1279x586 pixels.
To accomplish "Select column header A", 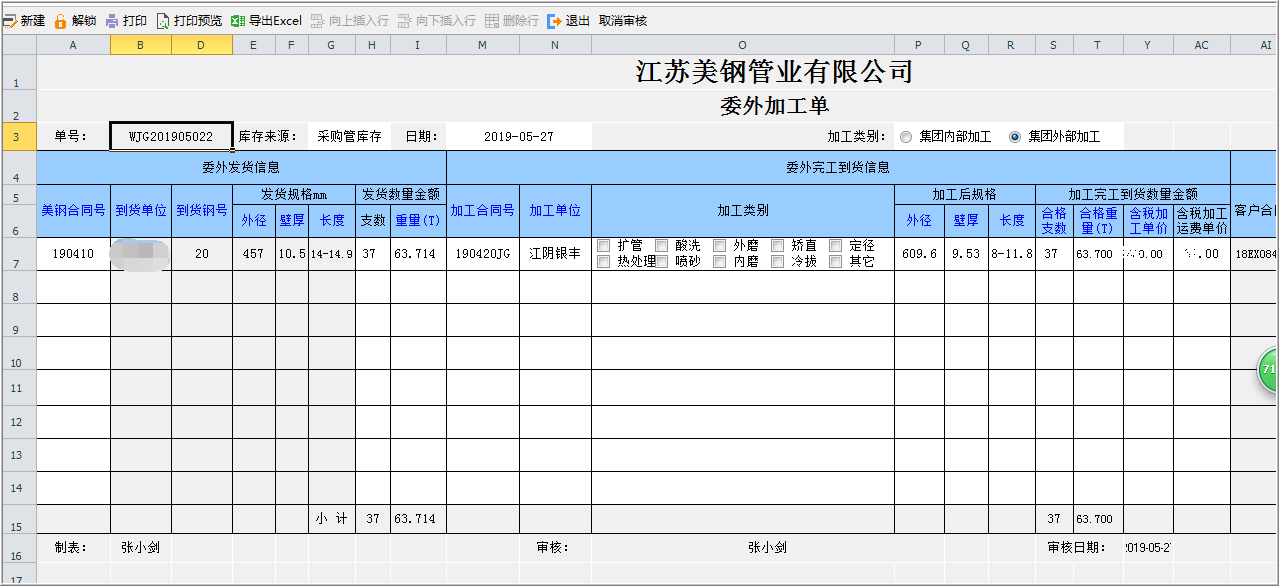I will tap(73, 45).
